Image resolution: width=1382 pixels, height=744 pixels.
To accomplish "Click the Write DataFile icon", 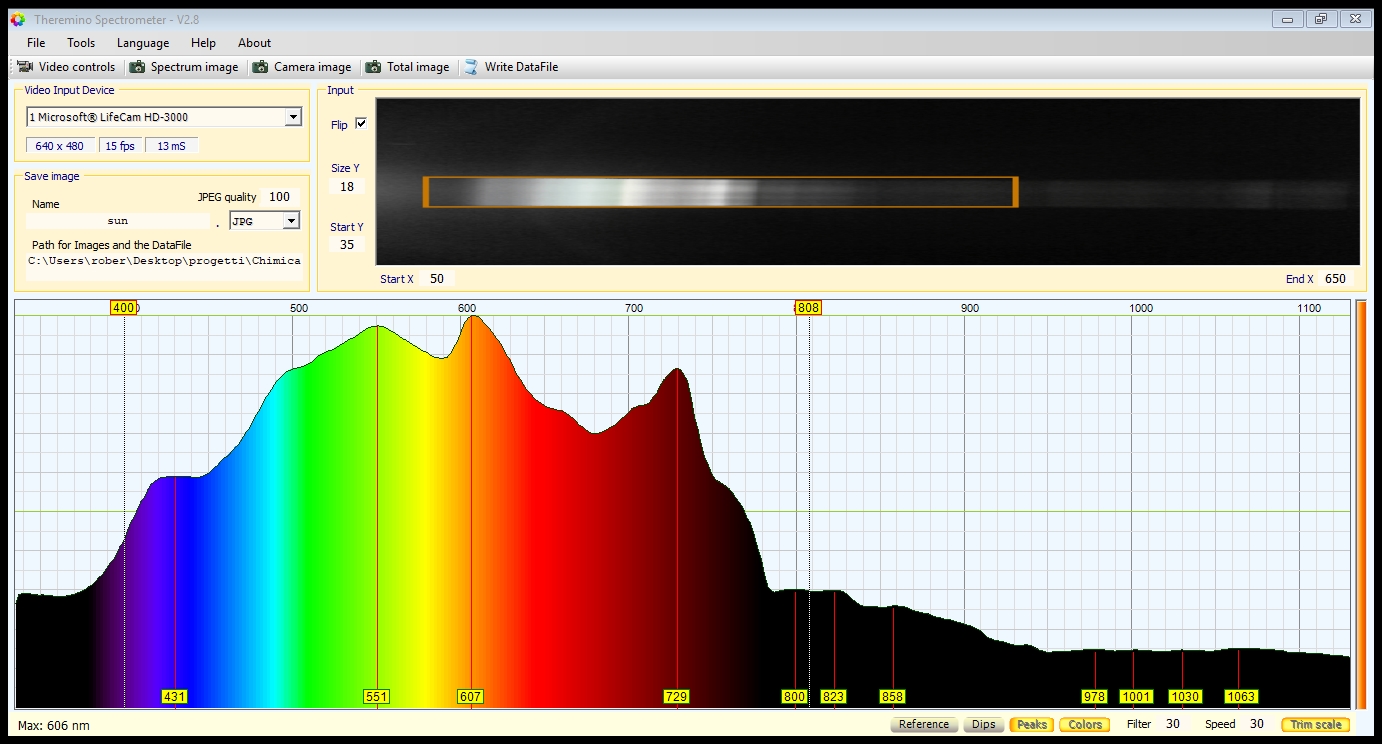I will 471,67.
